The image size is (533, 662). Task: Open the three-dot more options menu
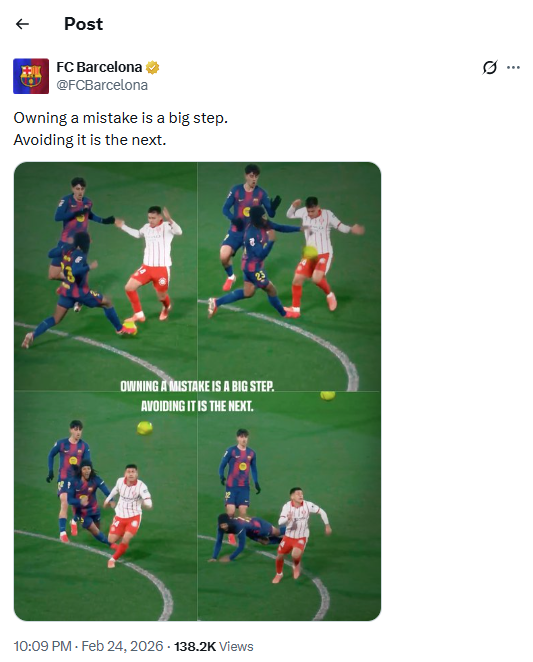[x=513, y=67]
